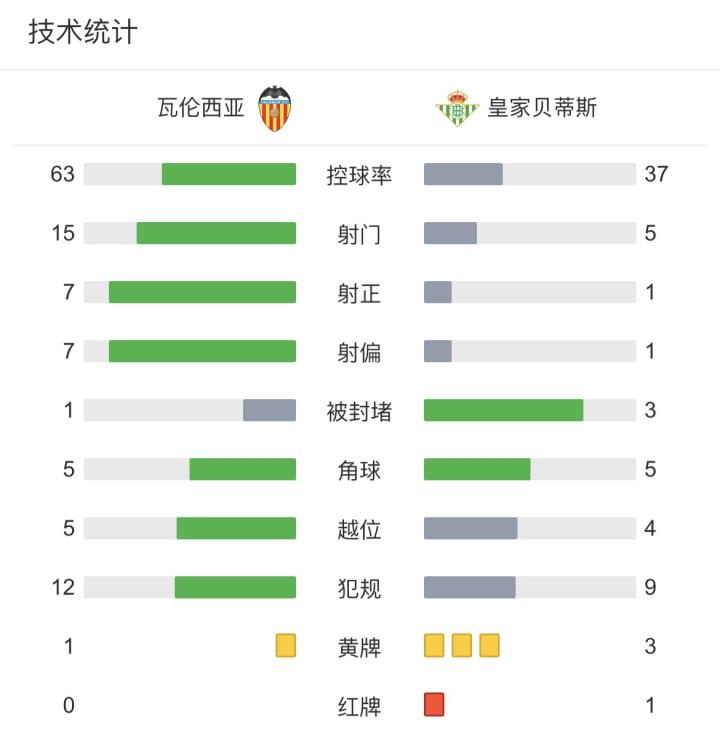Click Valencia's single yellow card icon
This screenshot has height=733, width=720.
pos(286,646)
